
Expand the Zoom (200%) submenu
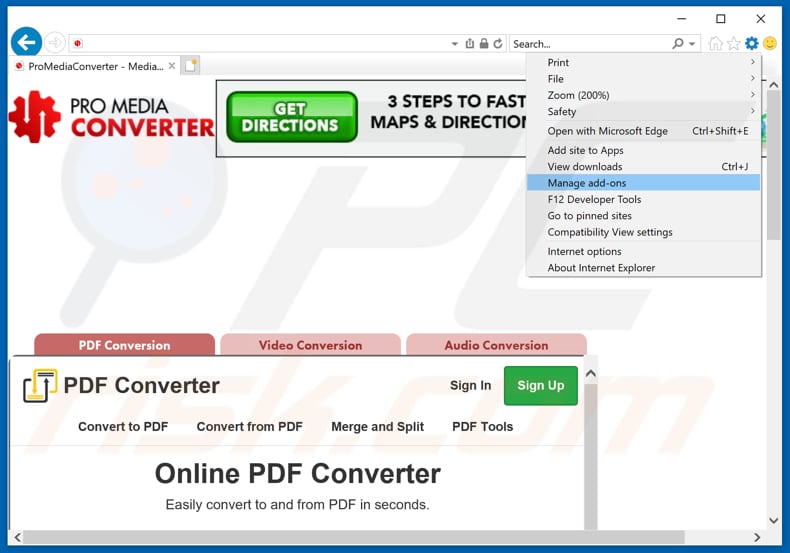[x=644, y=95]
